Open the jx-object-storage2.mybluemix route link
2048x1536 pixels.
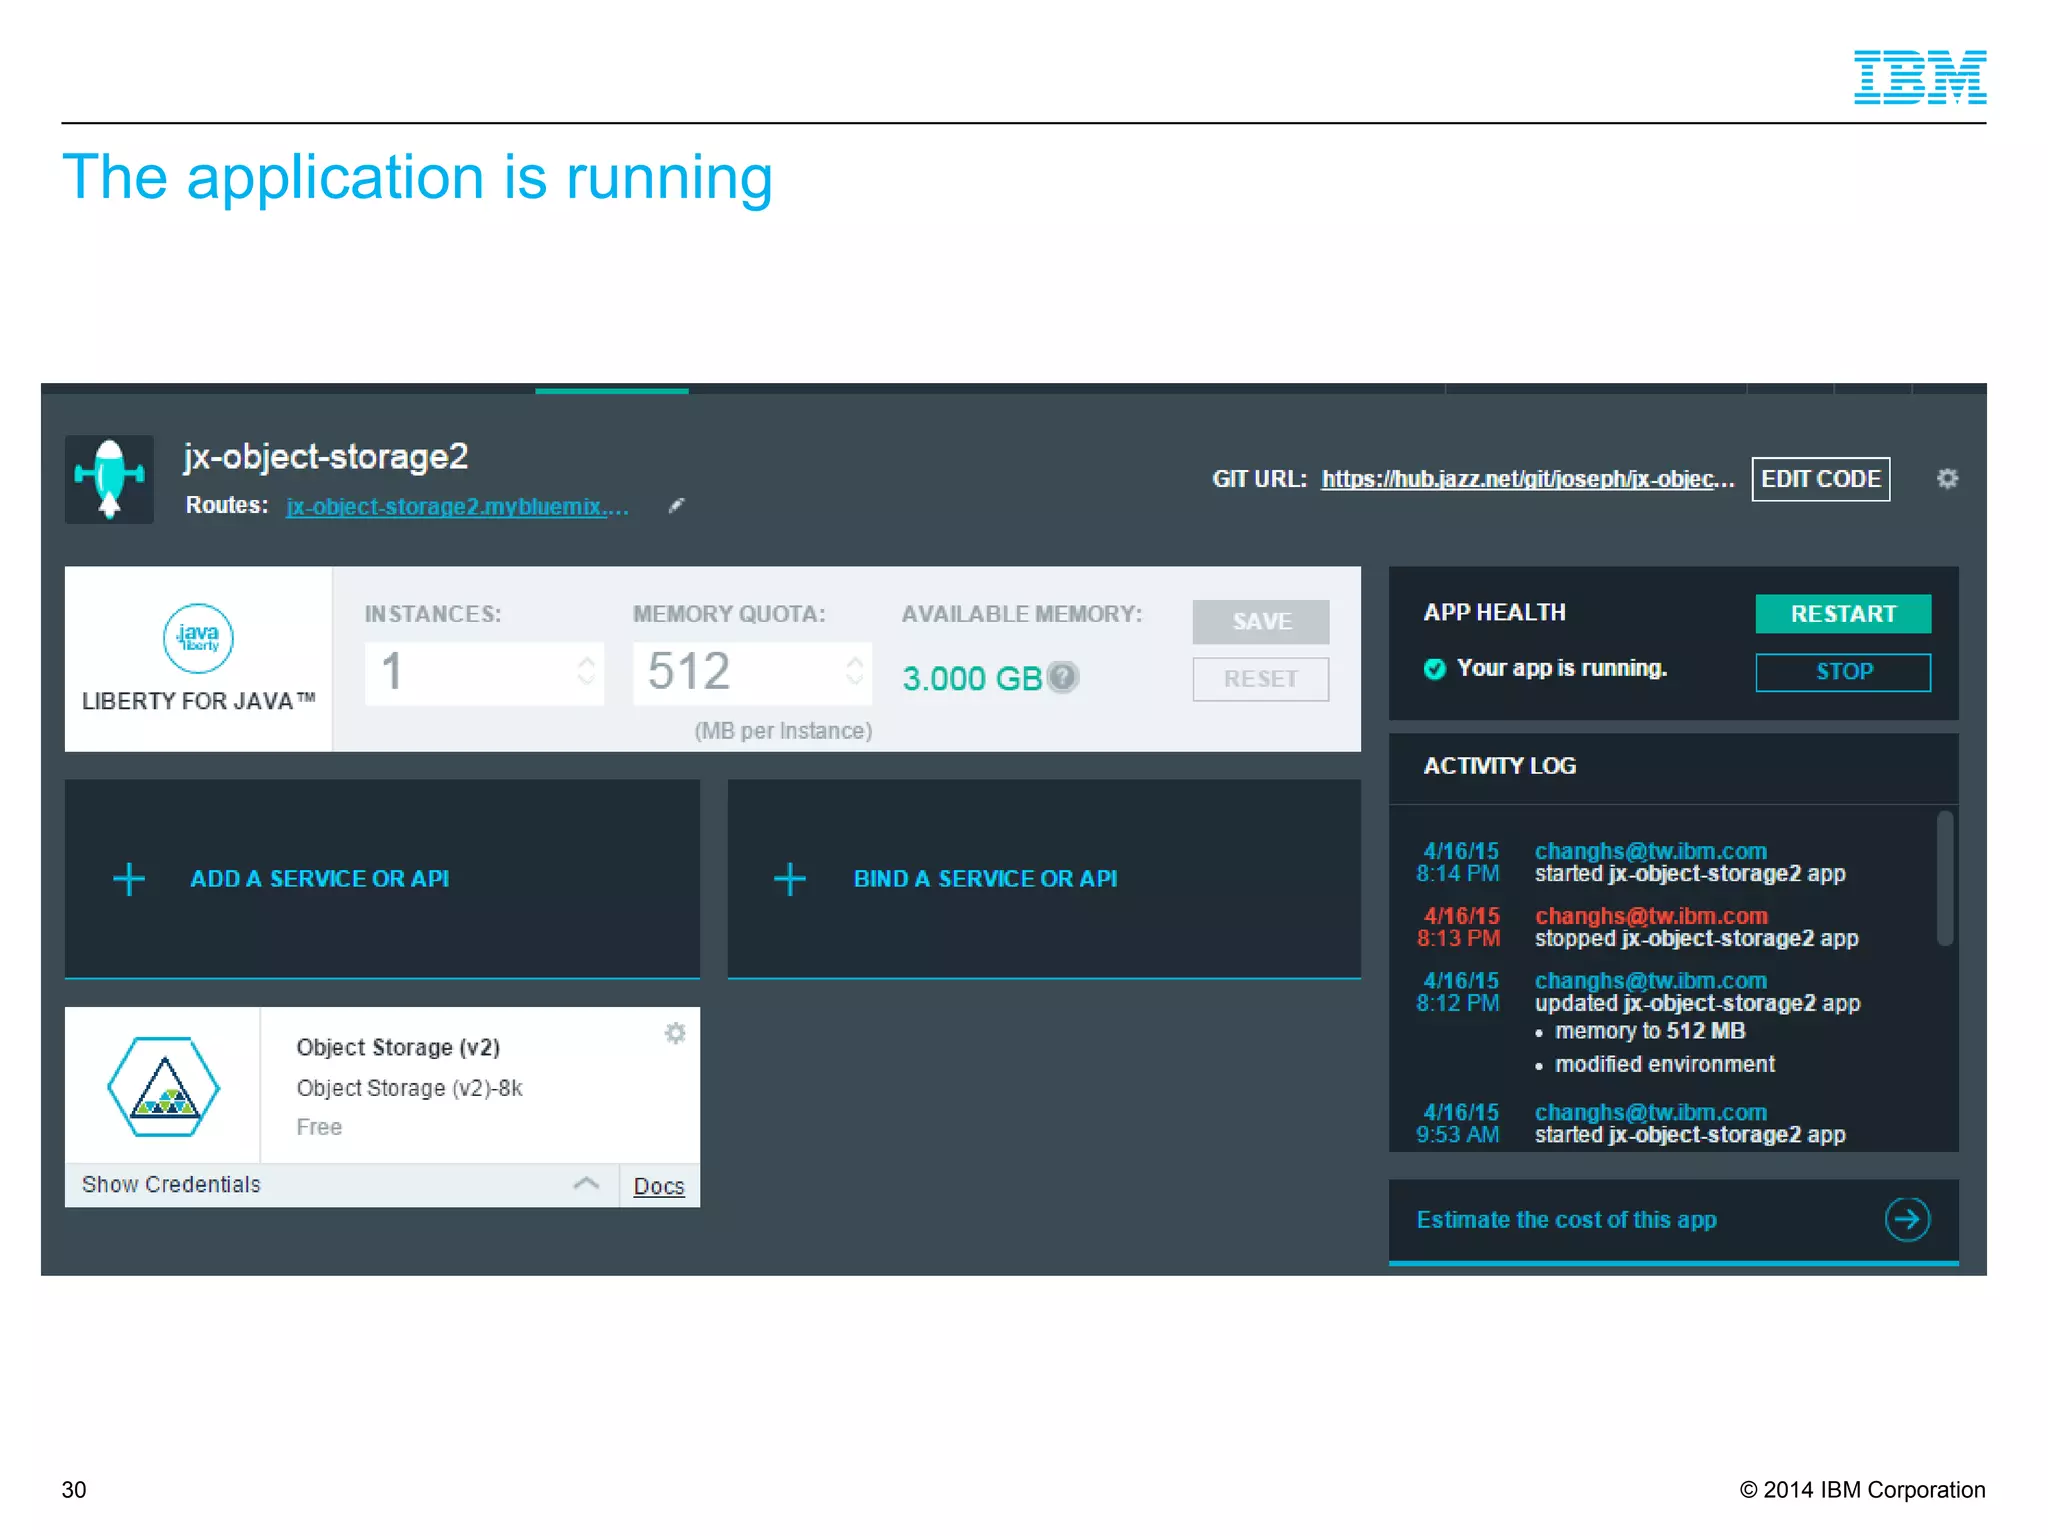(457, 507)
